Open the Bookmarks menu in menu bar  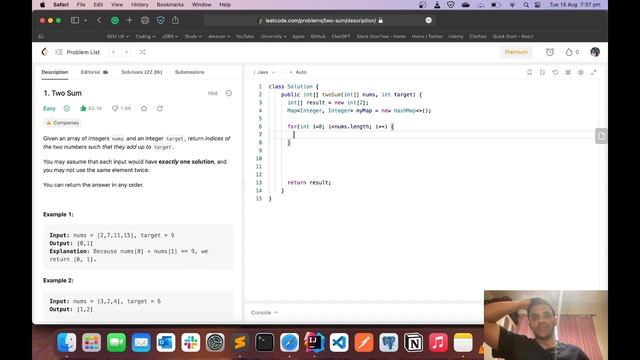(x=170, y=4)
